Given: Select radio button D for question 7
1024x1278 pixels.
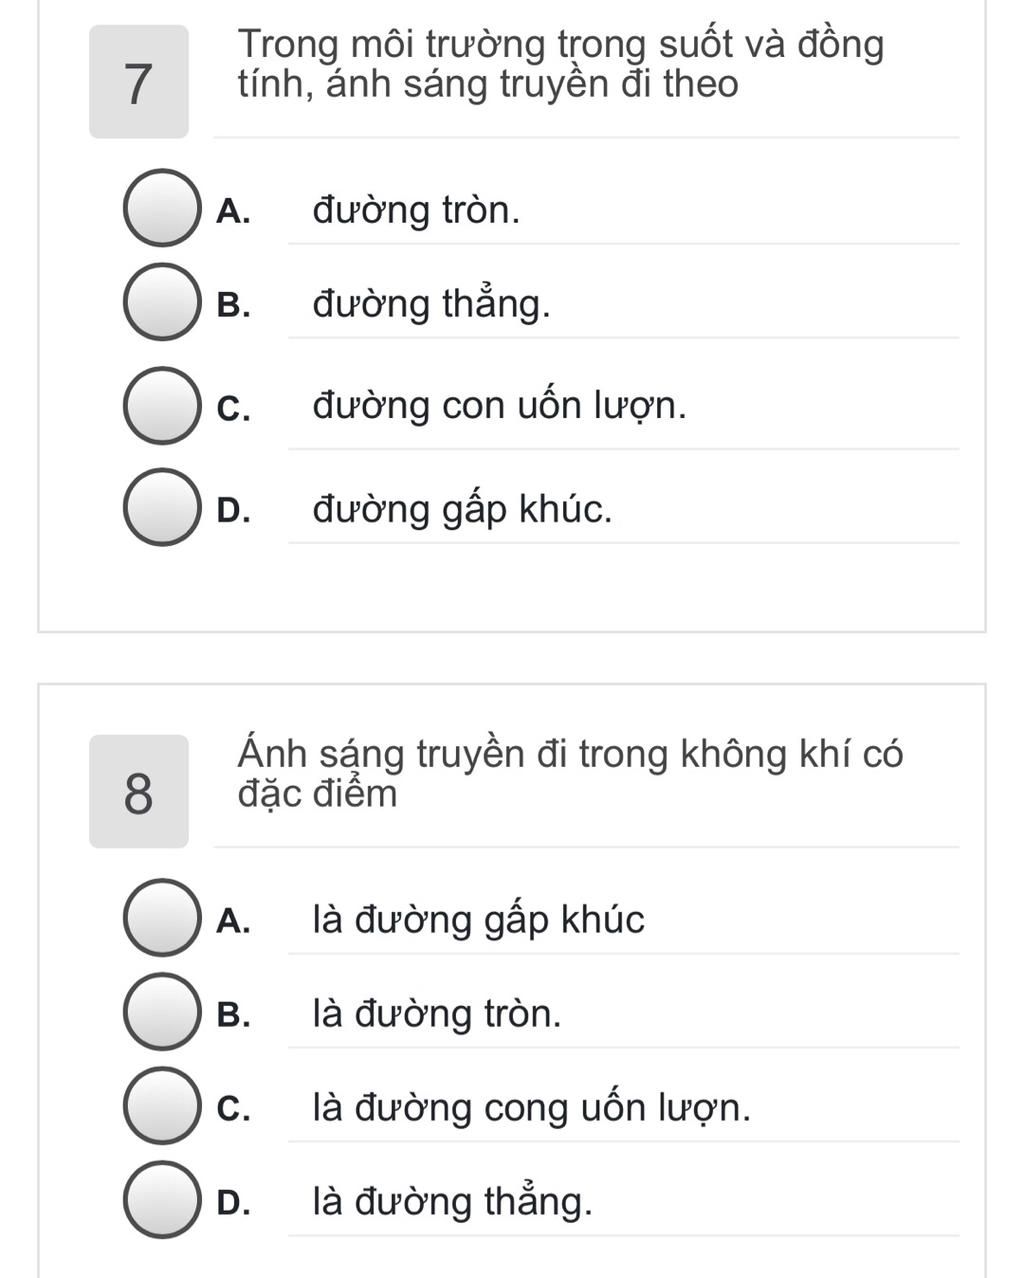Looking at the screenshot, I should pyautogui.click(x=161, y=508).
